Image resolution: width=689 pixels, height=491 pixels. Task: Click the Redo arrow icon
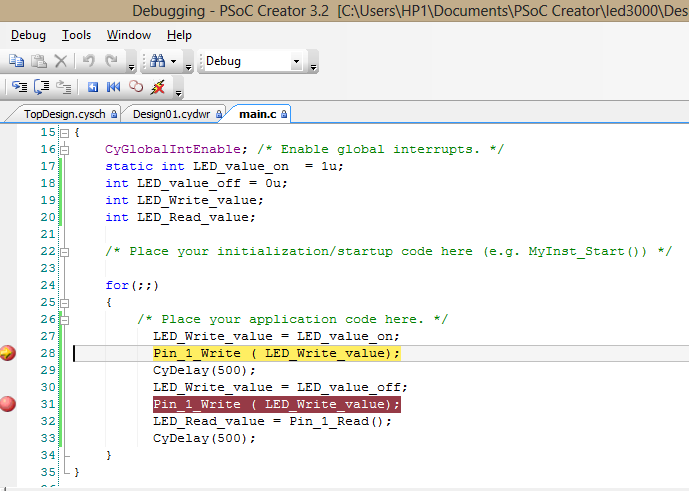[111, 61]
